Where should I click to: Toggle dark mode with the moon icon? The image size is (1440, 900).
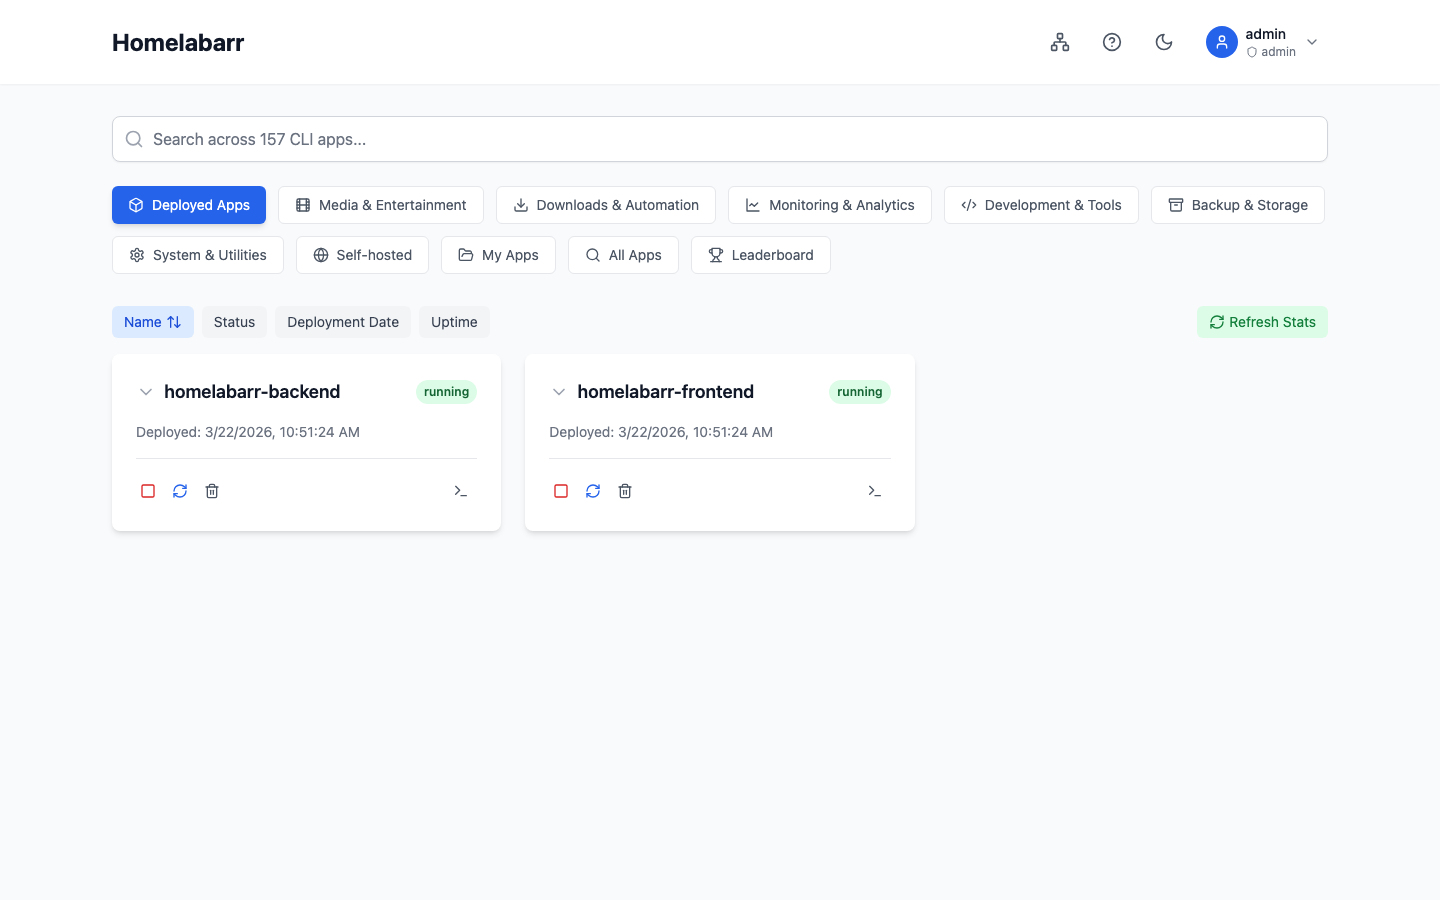coord(1164,42)
